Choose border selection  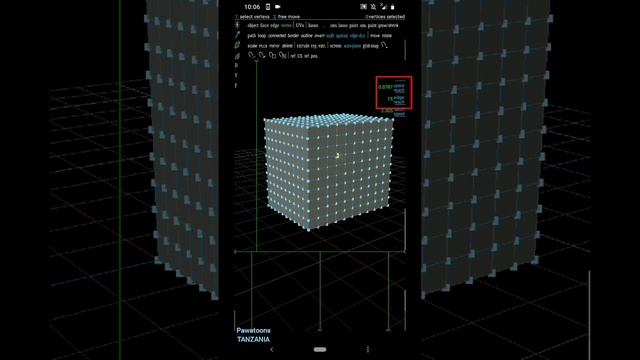293,36
